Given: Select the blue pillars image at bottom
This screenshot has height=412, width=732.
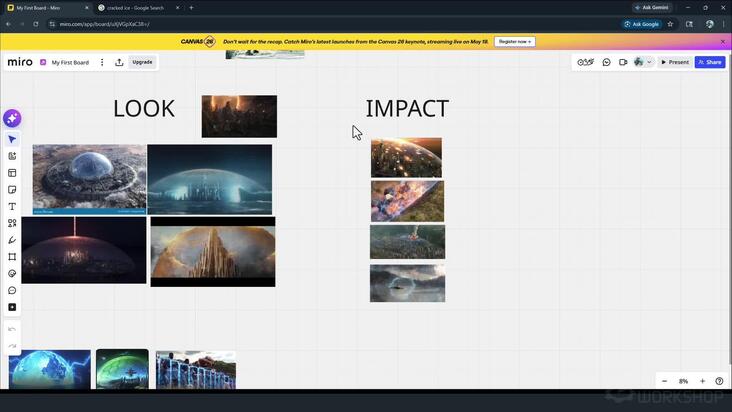Looking at the screenshot, I should click(x=196, y=370).
